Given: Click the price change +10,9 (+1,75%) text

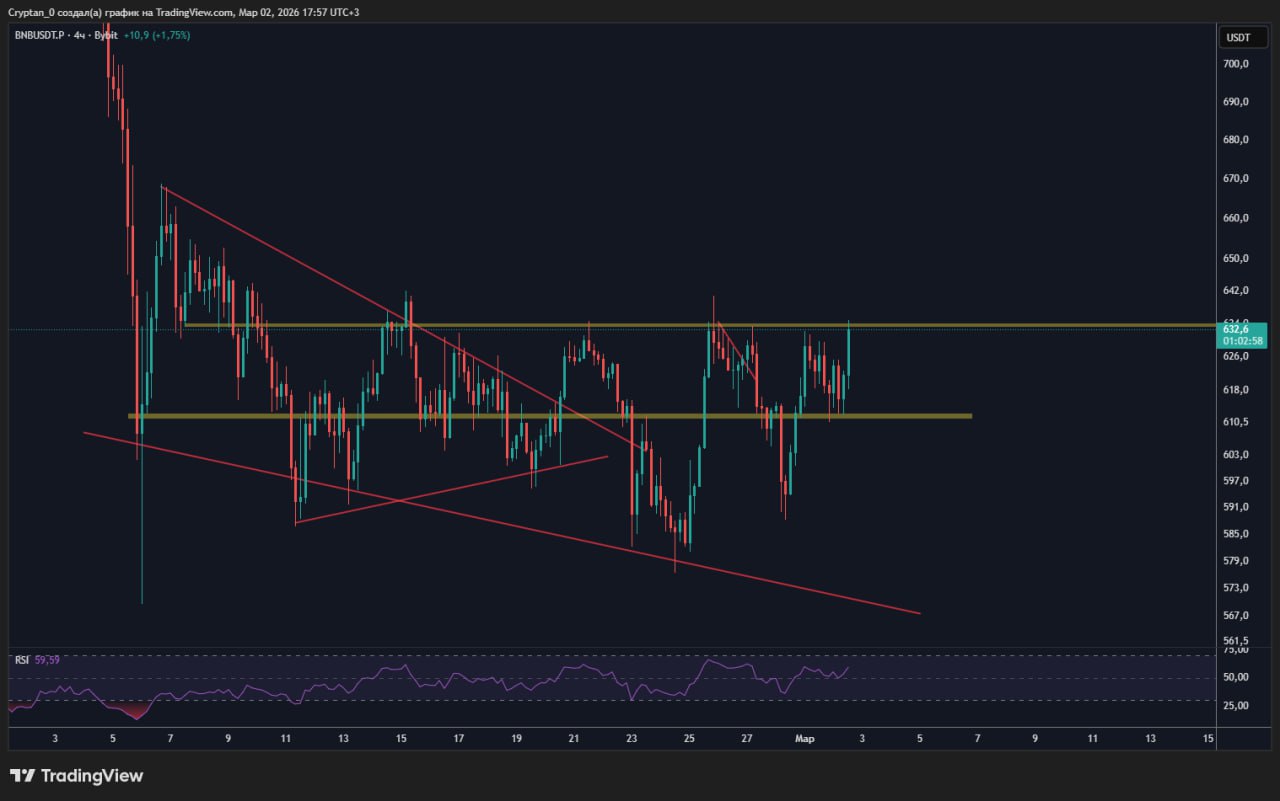Looking at the screenshot, I should [x=157, y=35].
